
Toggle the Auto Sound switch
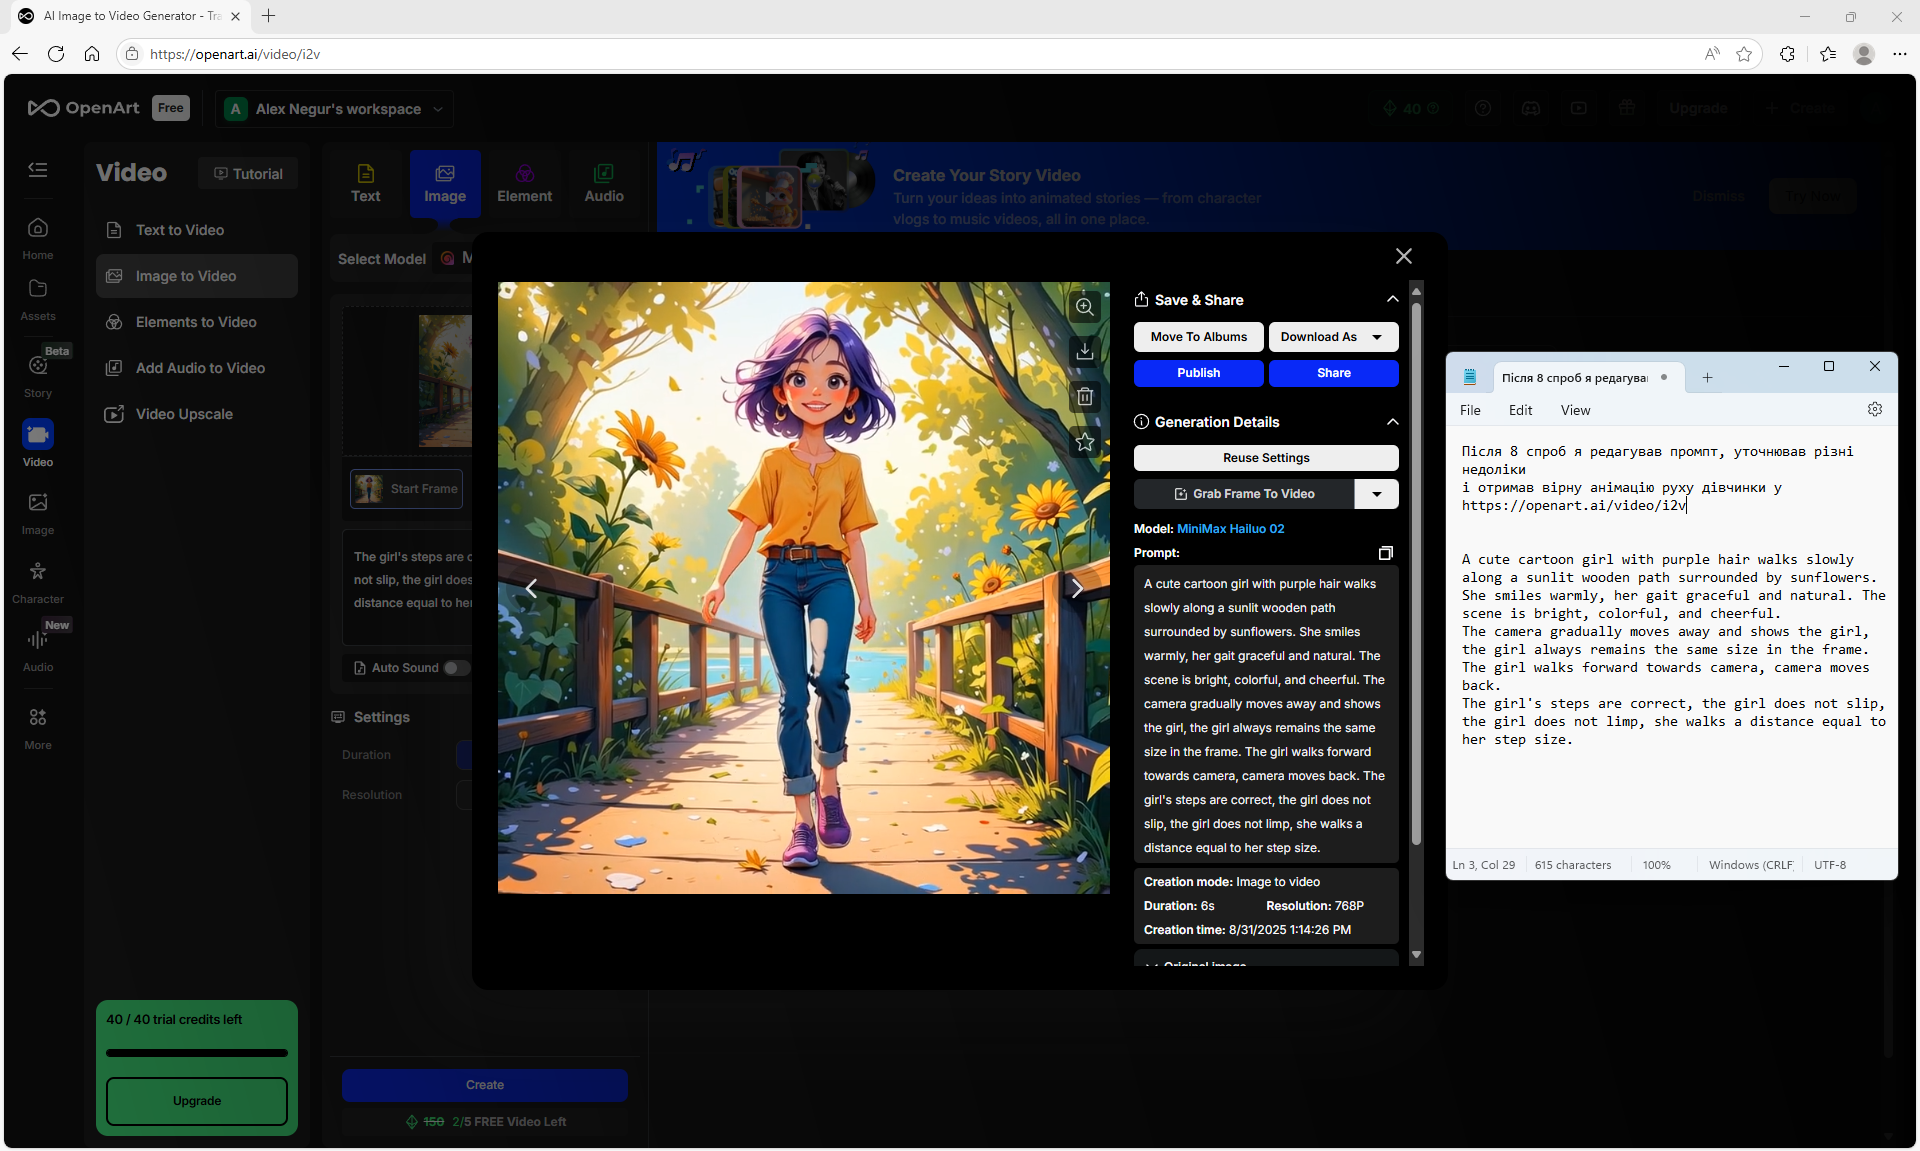click(x=456, y=668)
